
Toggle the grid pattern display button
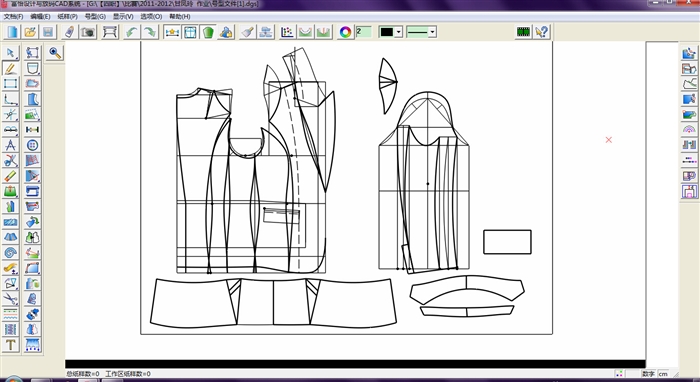point(190,32)
